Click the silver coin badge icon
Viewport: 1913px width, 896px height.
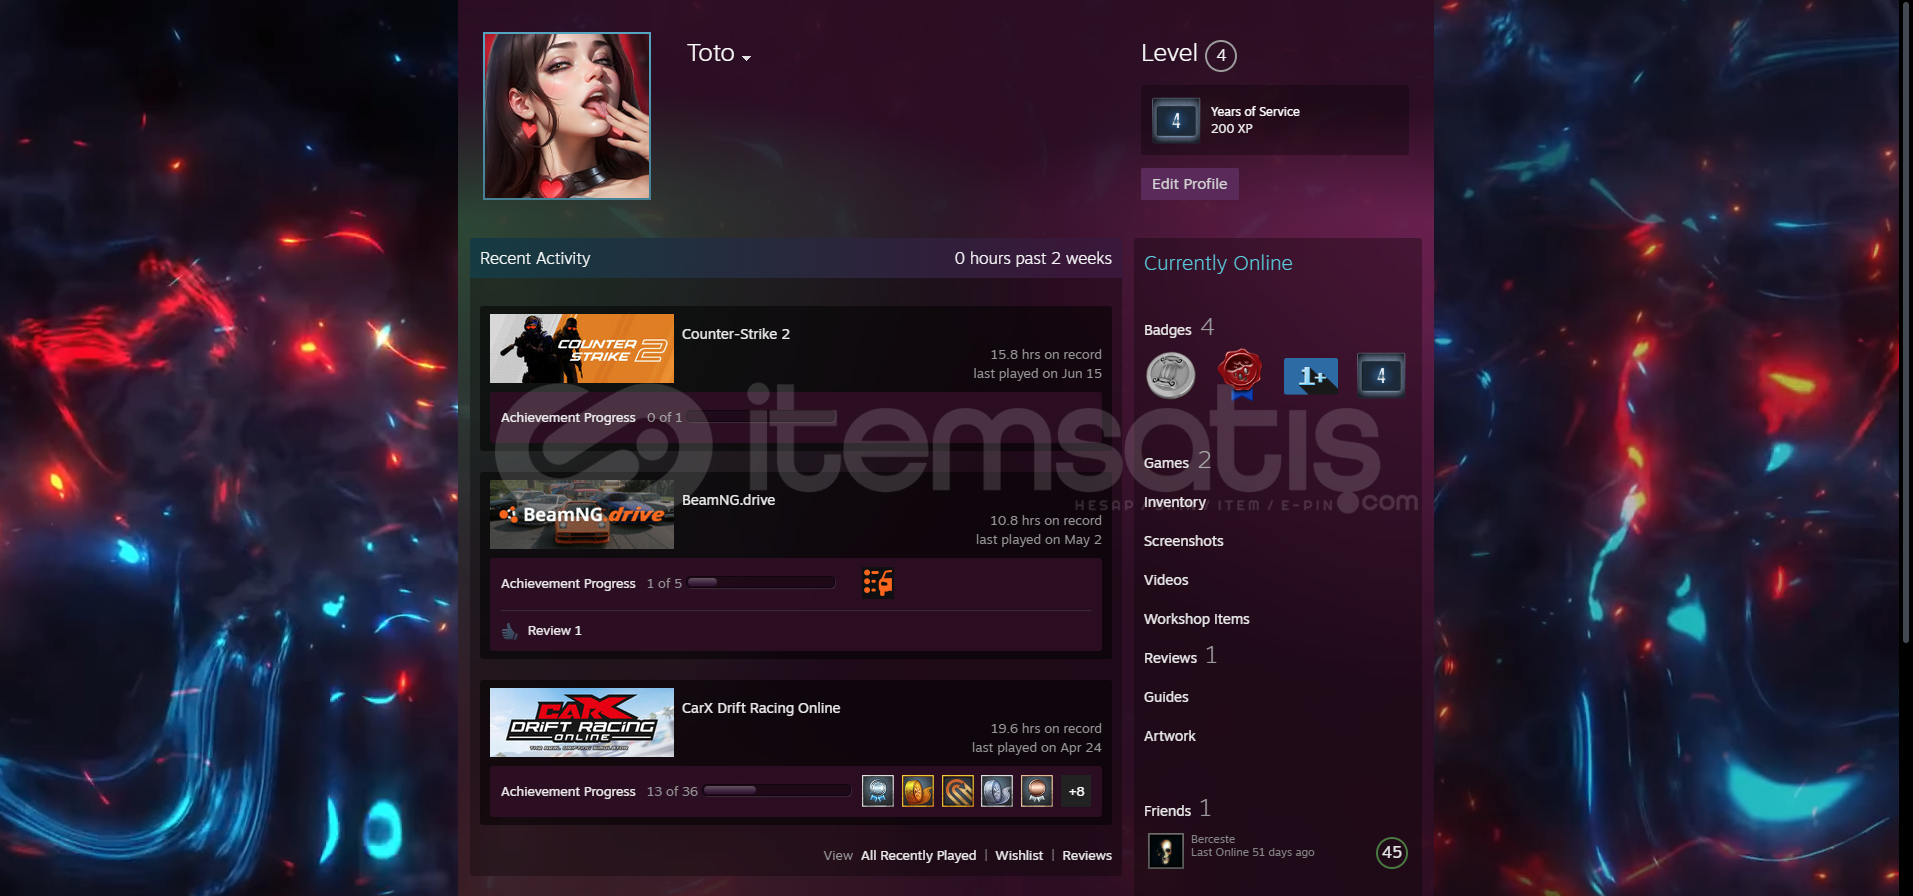point(1170,375)
